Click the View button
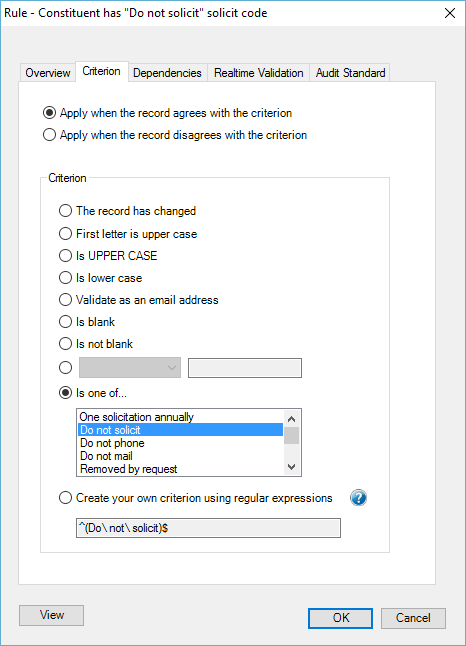 [x=52, y=615]
